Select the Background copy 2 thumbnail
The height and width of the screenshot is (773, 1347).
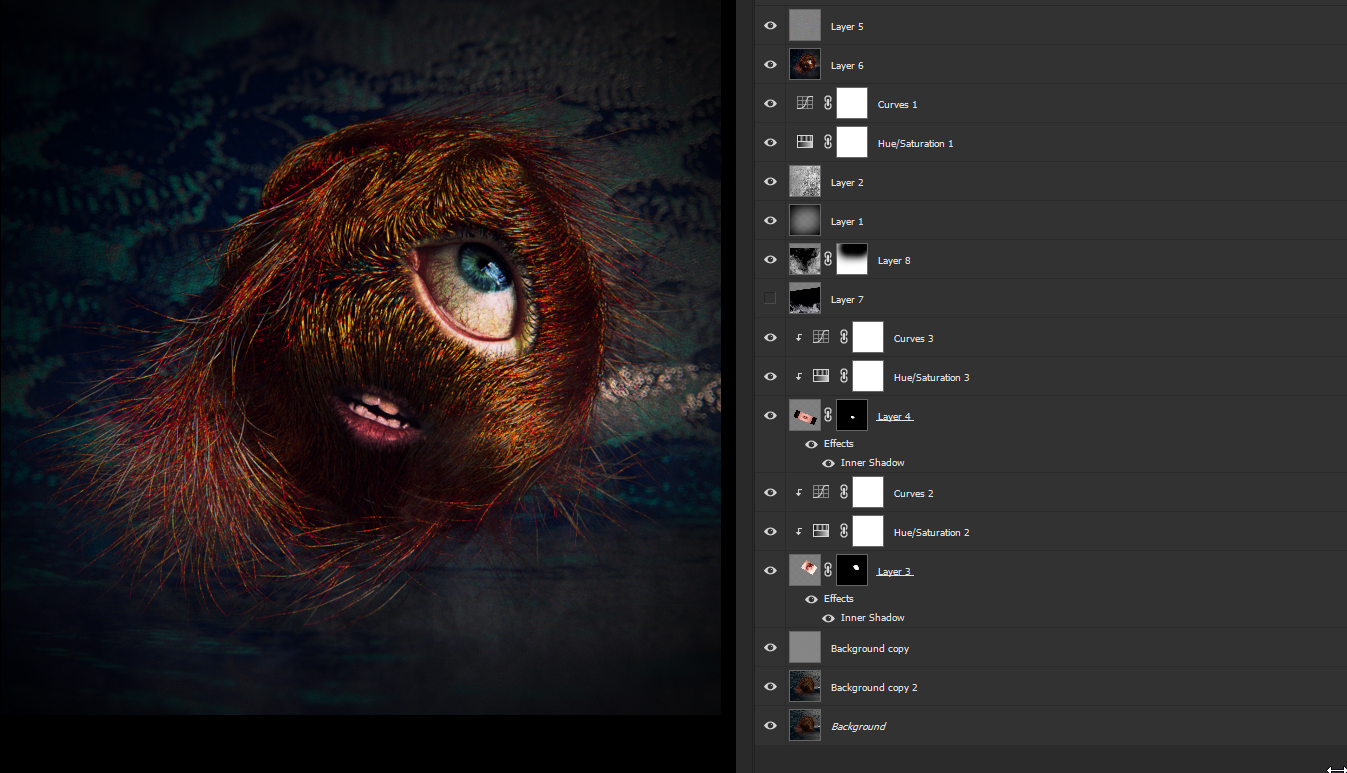tap(805, 686)
